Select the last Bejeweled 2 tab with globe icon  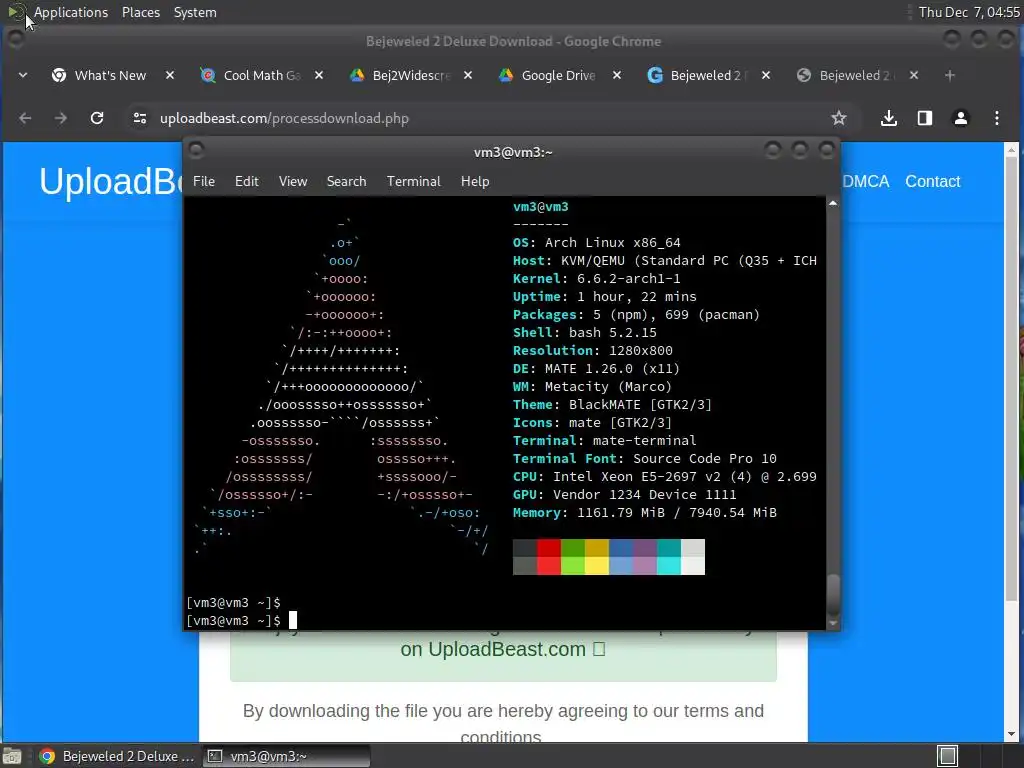tap(845, 75)
